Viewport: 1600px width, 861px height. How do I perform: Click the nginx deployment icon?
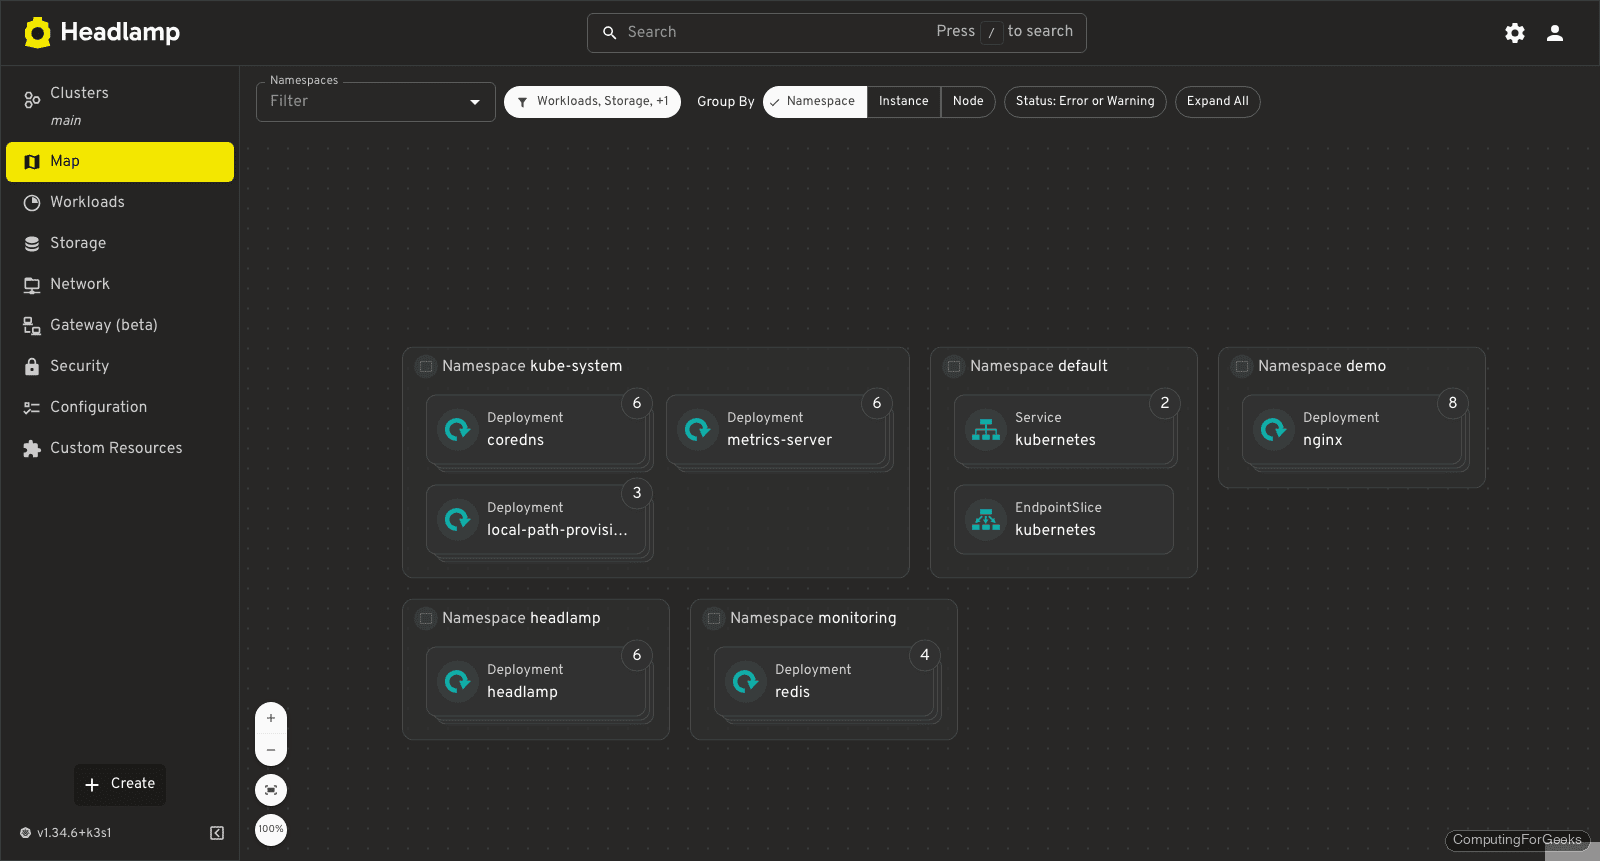point(1274,430)
